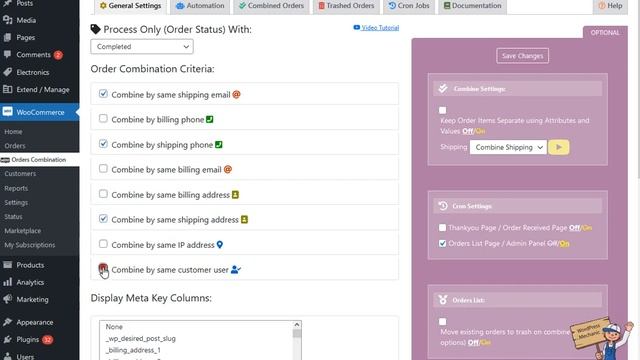This screenshot has height=360, width=640.
Task: Click the WooCommerce logo icon
Action: click(7, 112)
